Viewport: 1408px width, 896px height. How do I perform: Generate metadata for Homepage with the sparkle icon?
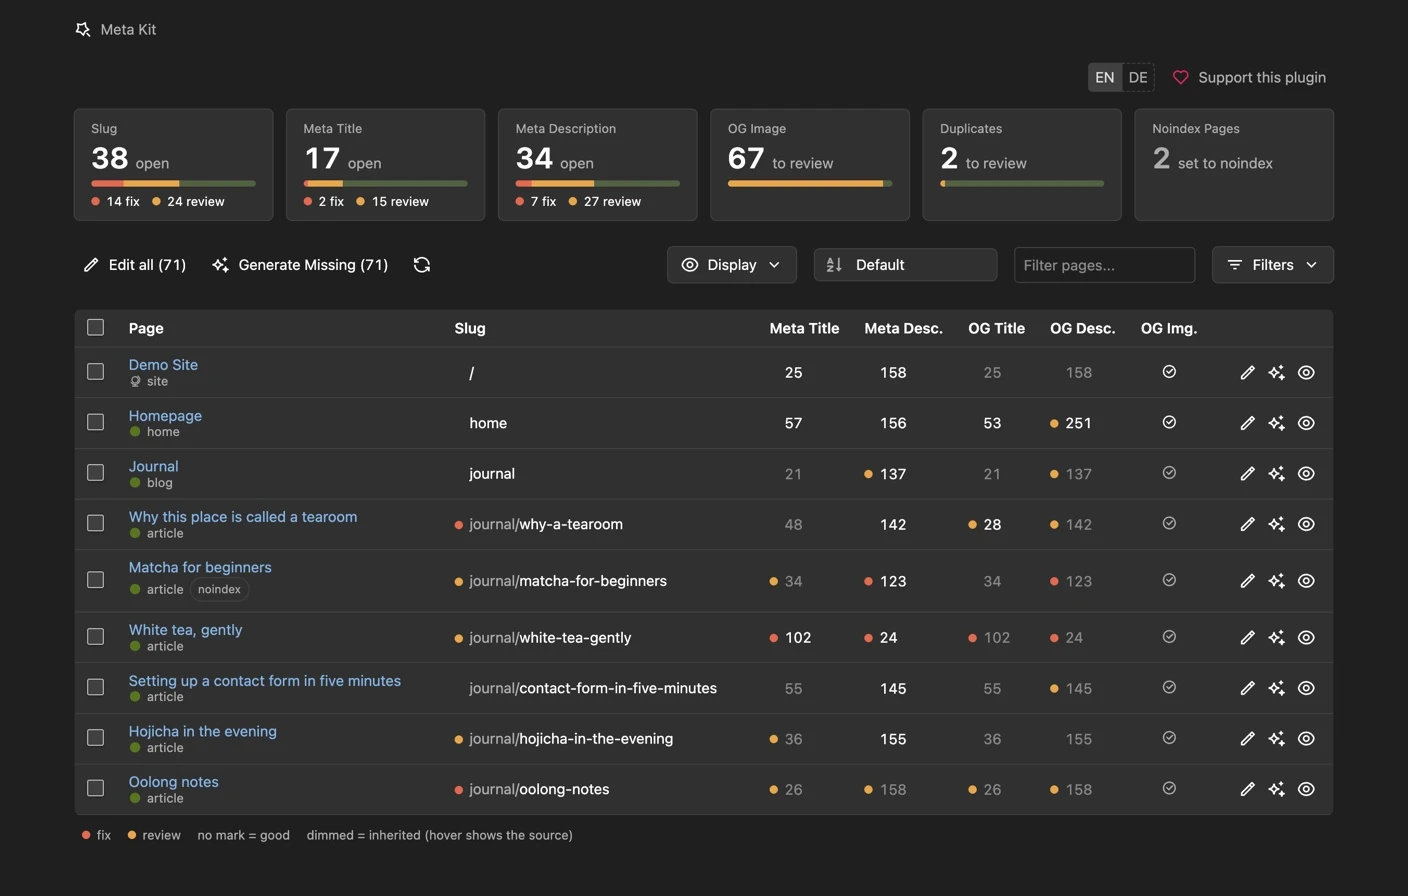(1276, 423)
